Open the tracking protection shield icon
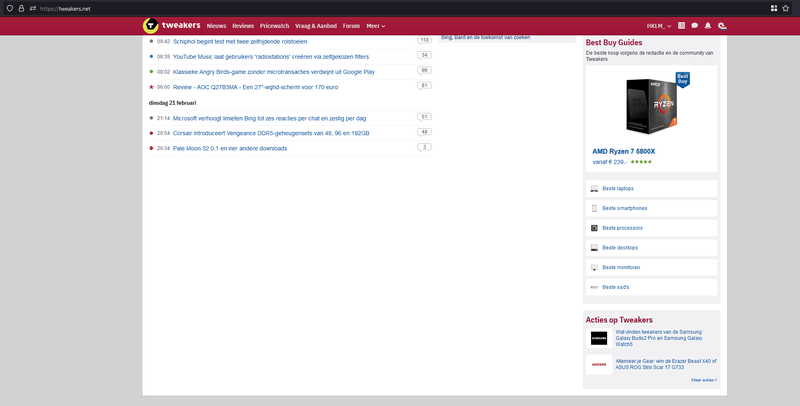 coord(10,8)
